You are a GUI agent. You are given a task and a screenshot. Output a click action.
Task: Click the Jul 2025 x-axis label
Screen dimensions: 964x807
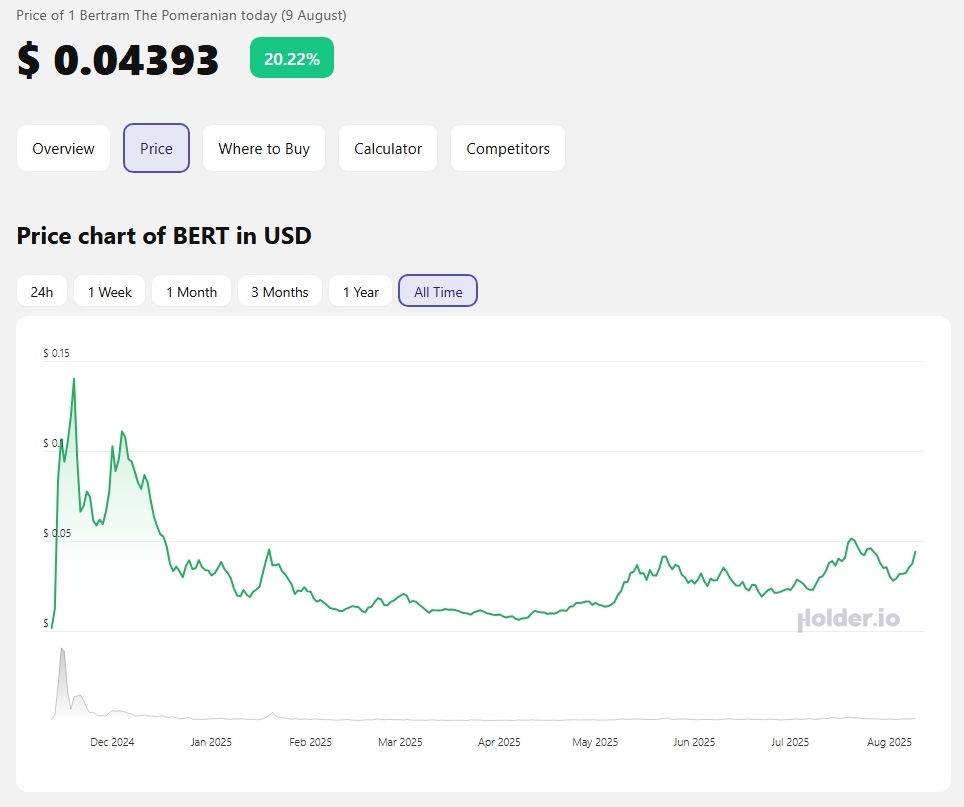point(790,742)
